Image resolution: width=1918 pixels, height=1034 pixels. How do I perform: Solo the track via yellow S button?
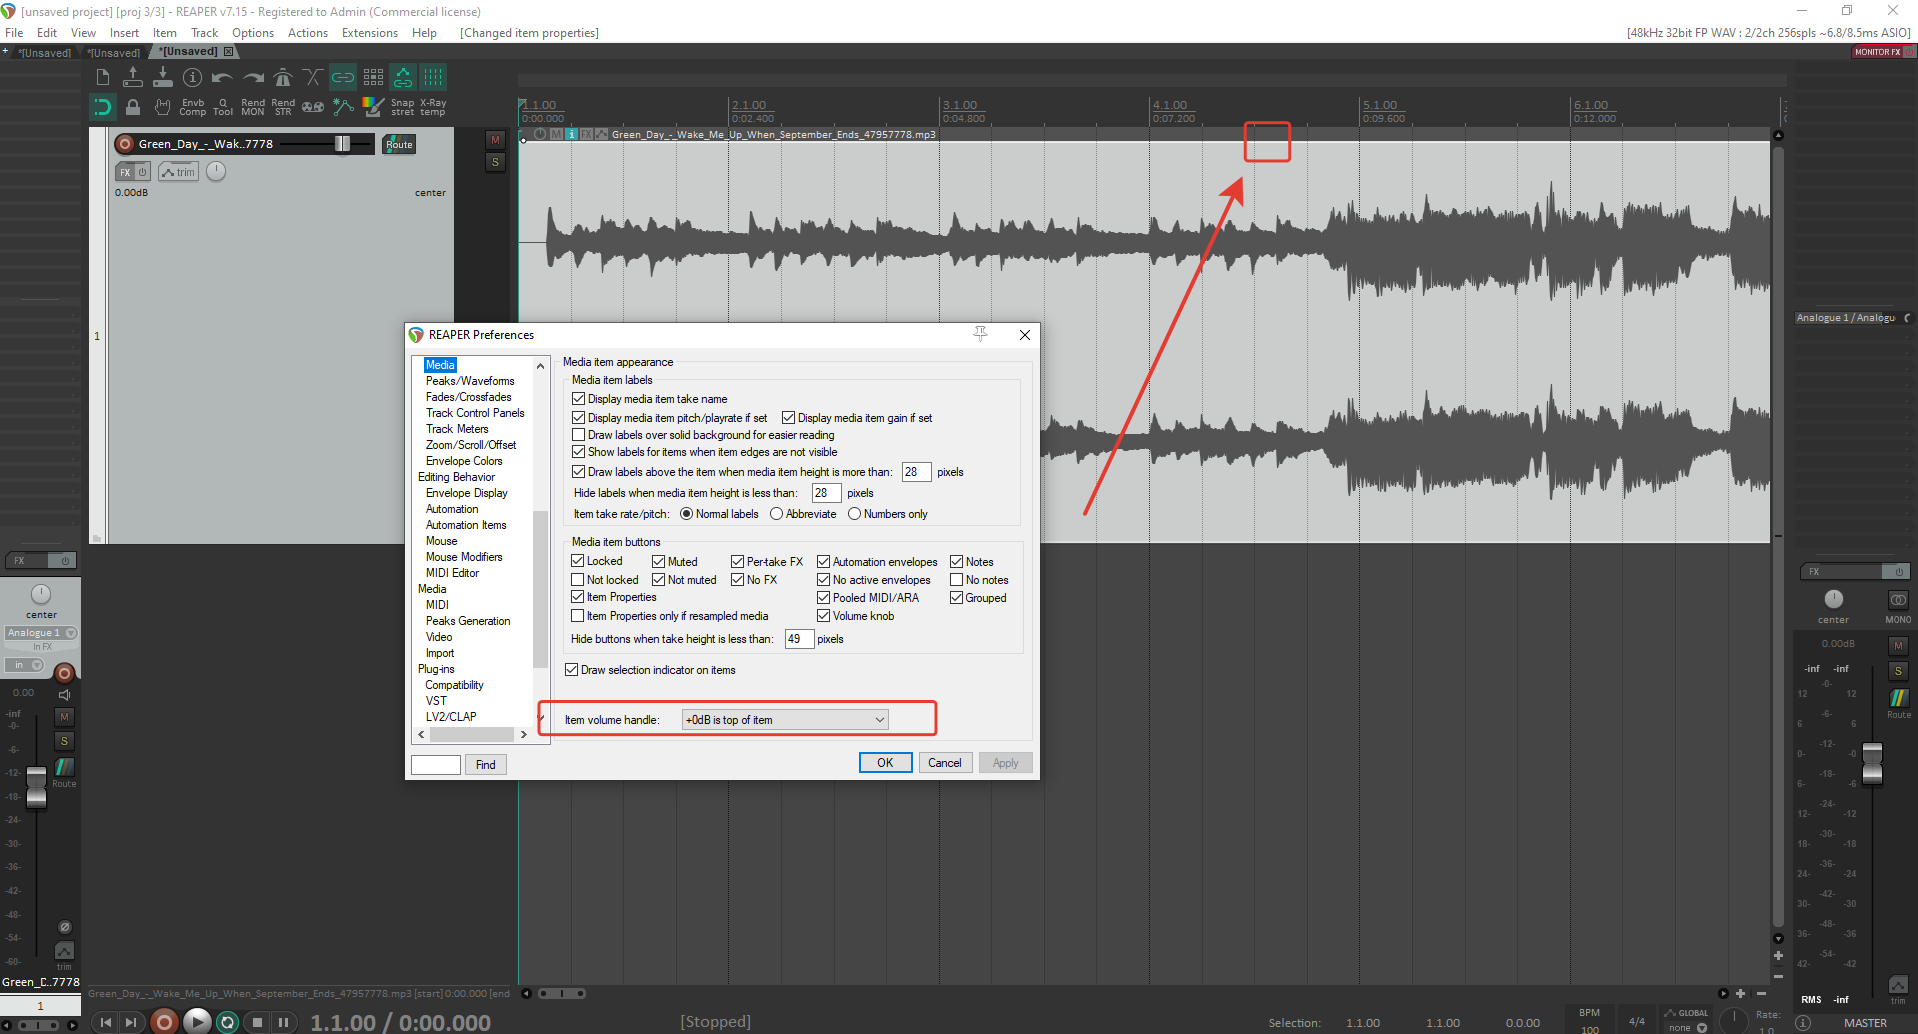[x=495, y=162]
